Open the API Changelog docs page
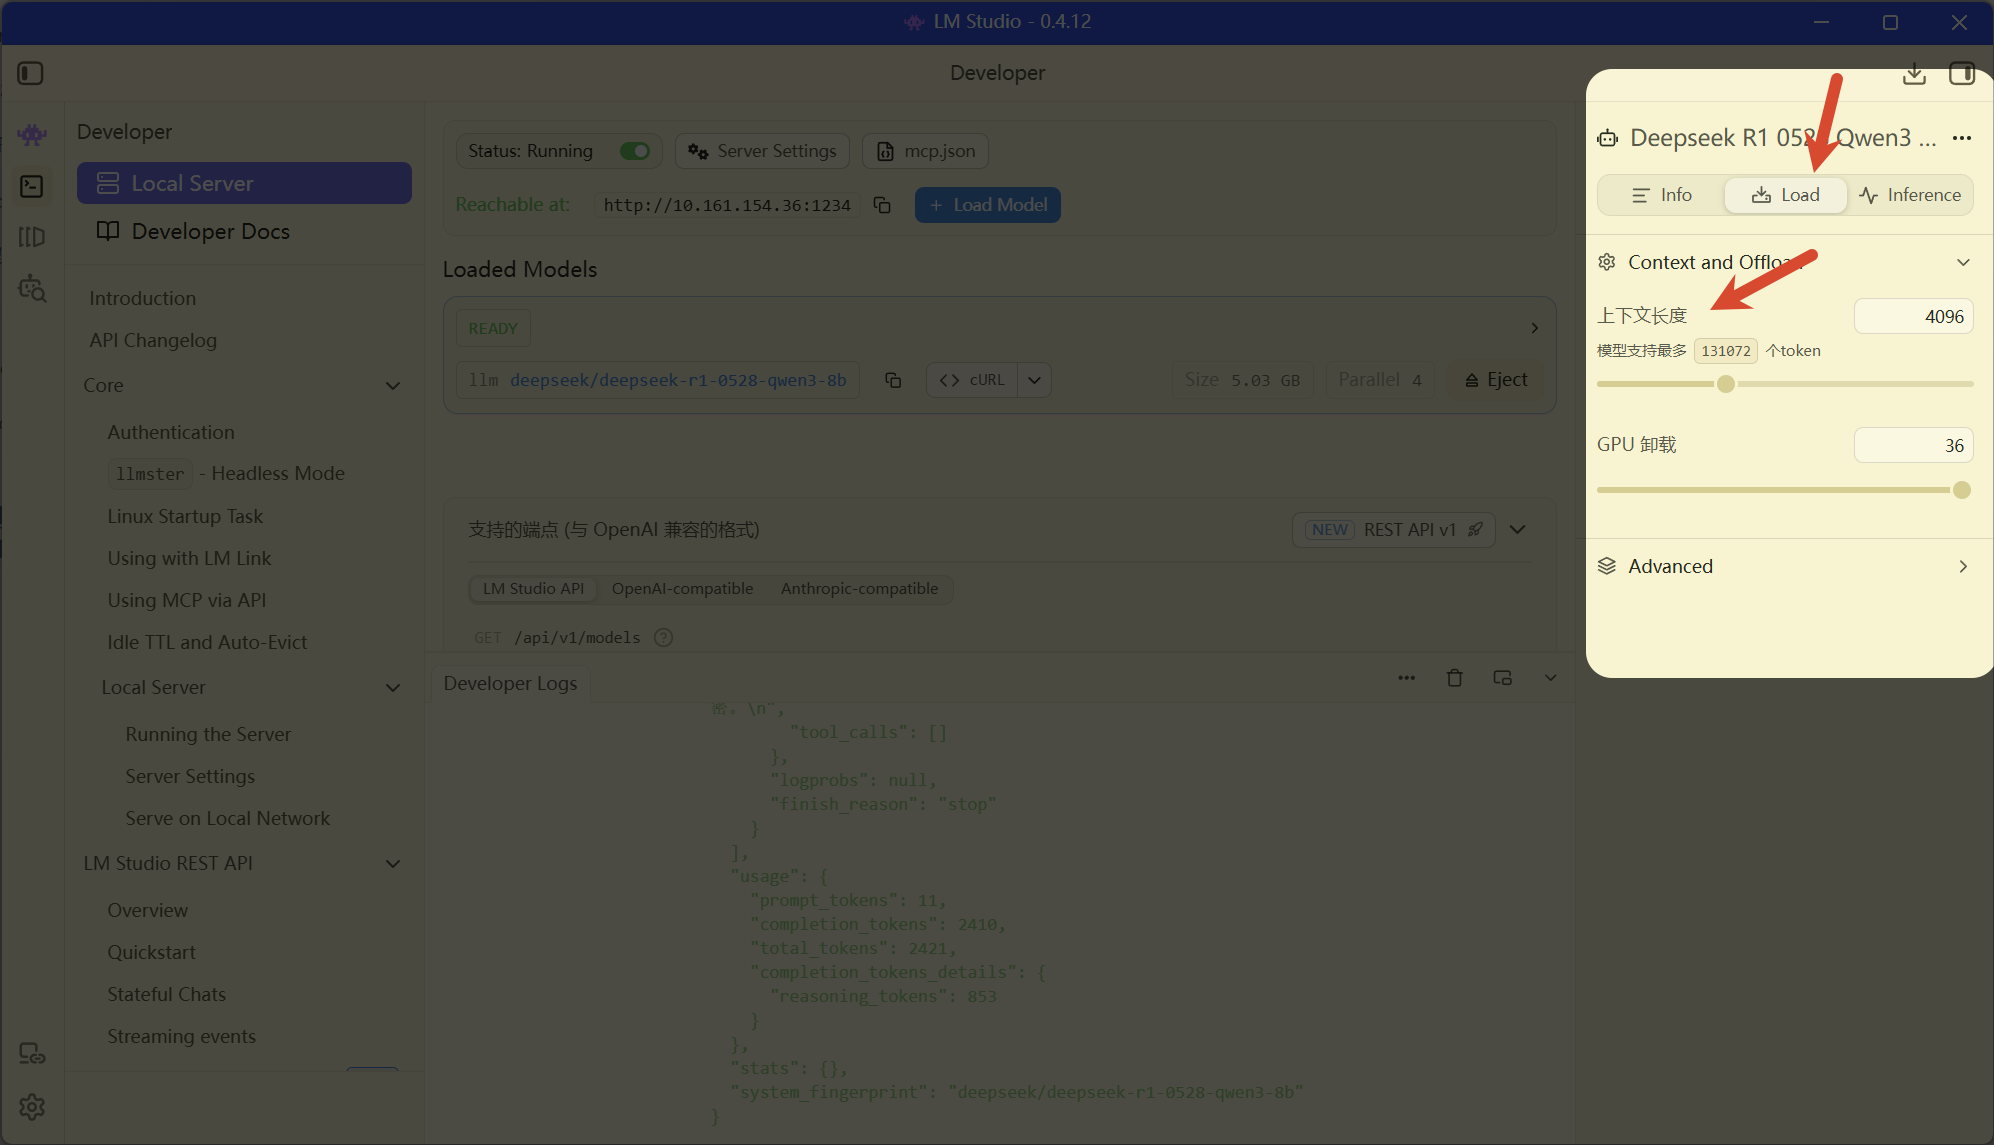 point(153,340)
